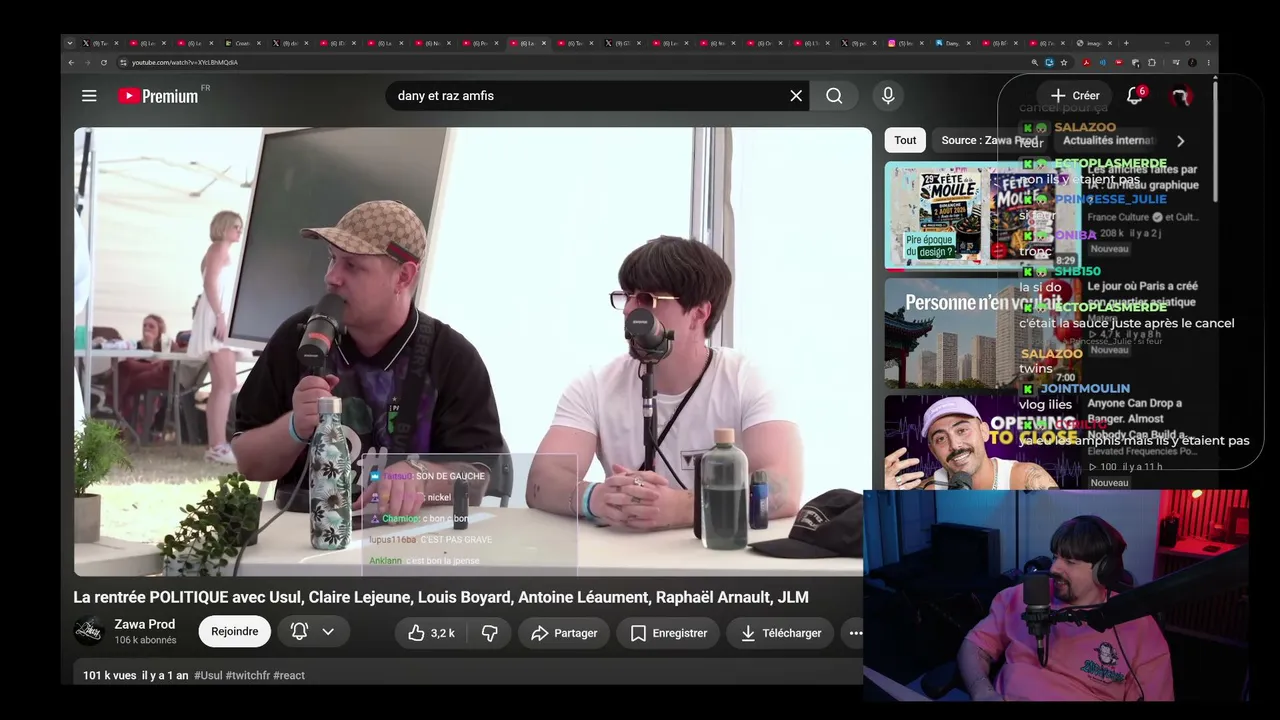Dislike the video with thumbs down
The image size is (1280, 720).
[490, 633]
